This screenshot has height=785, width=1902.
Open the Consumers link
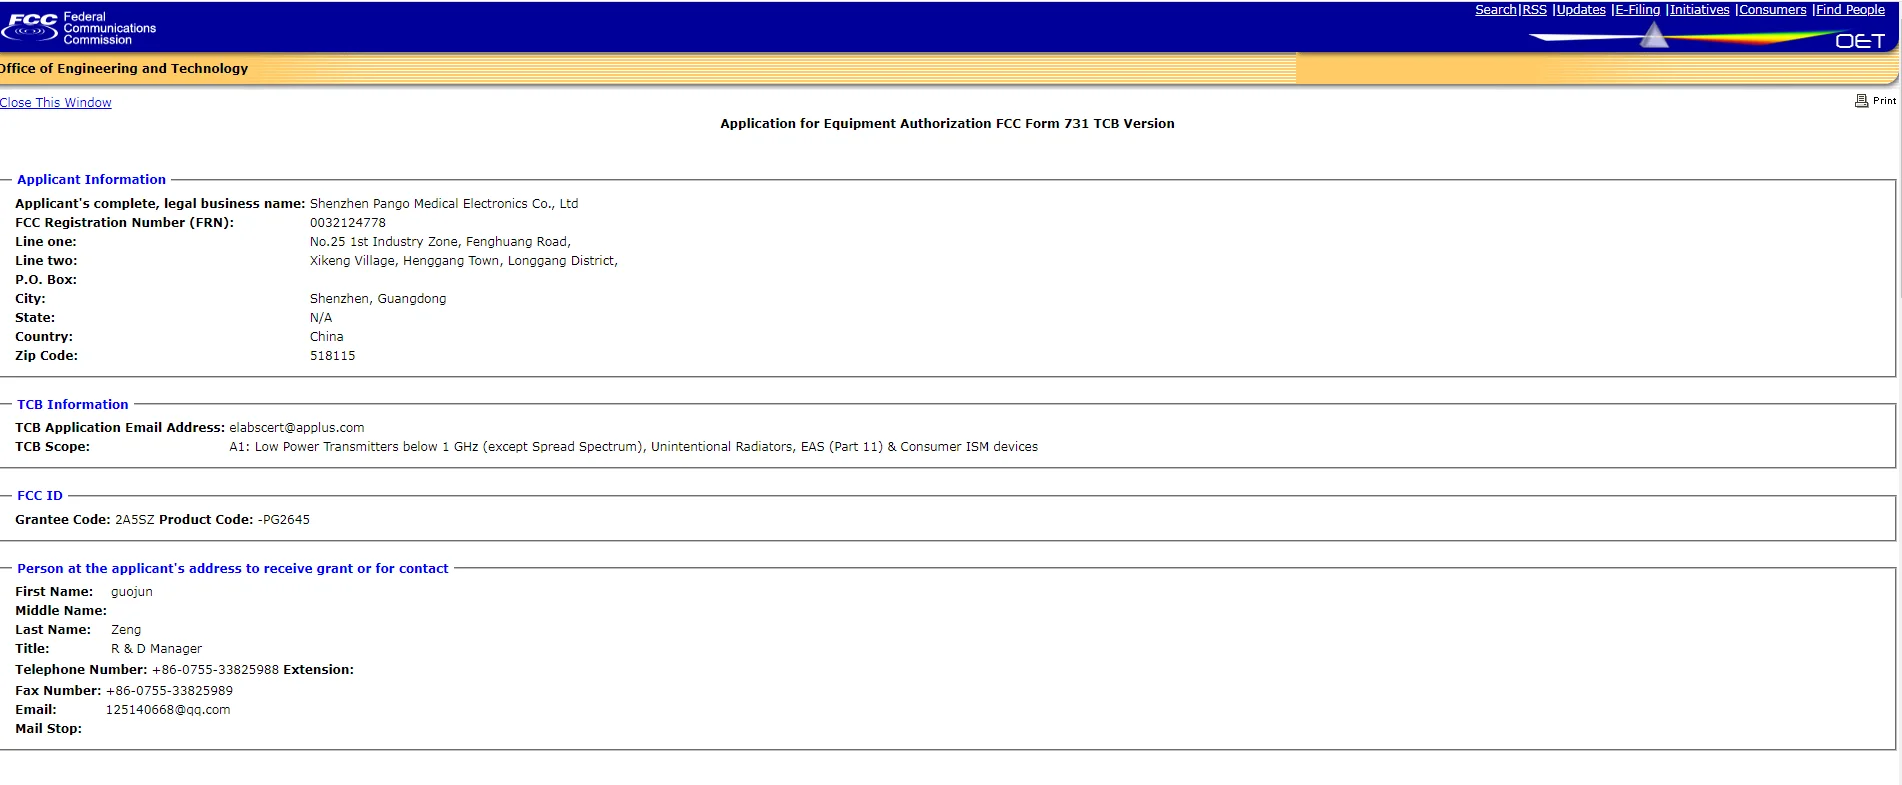pos(1772,10)
